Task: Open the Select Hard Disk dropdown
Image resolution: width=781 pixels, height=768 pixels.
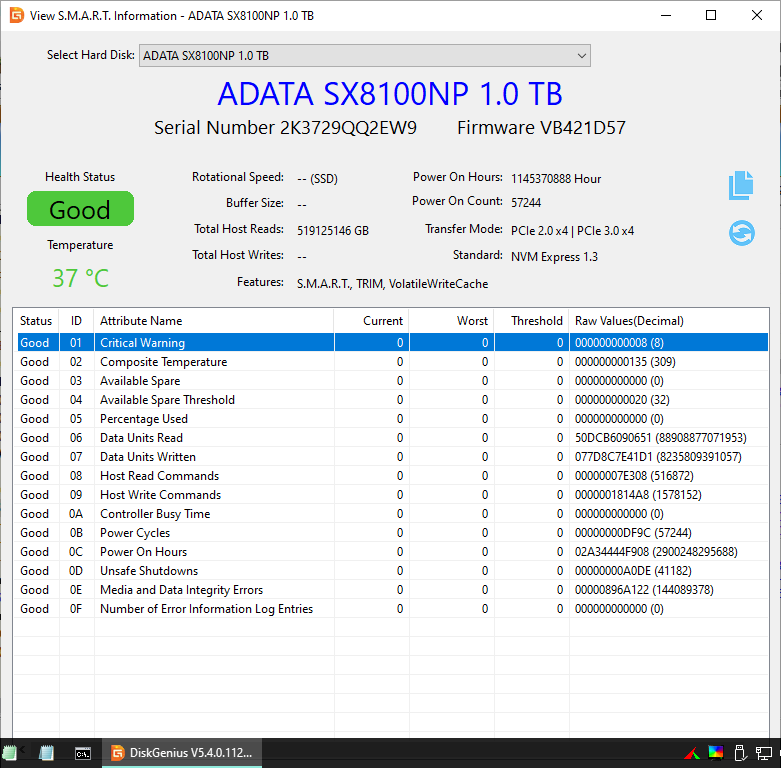Action: pos(365,55)
